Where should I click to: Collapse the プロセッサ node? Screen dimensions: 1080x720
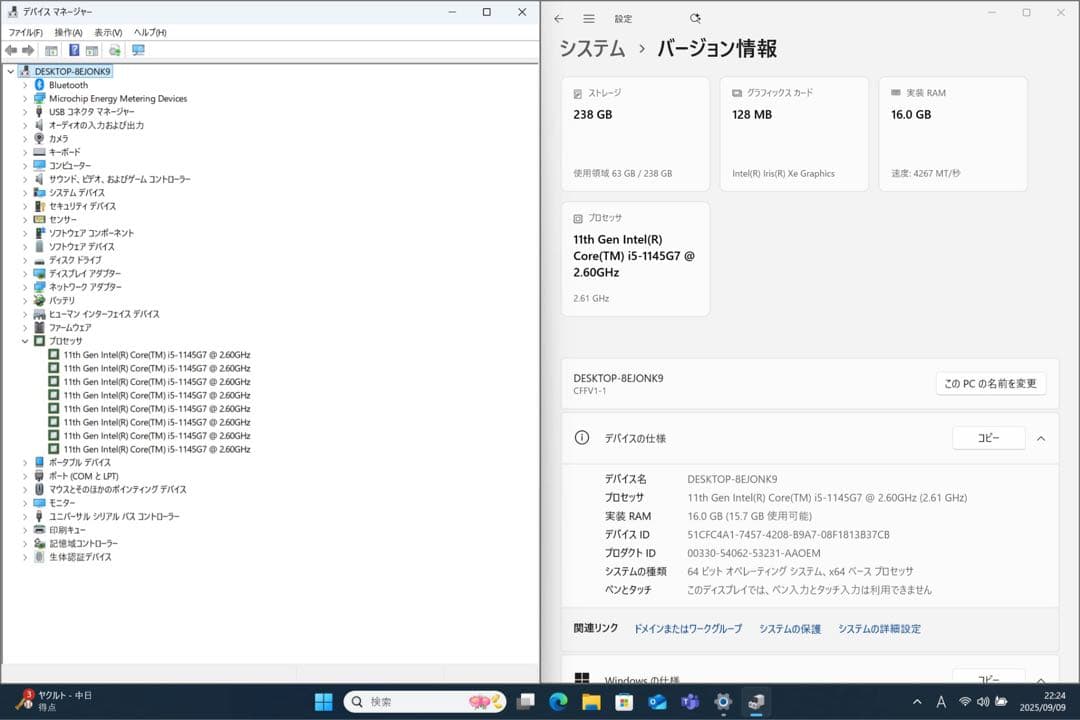25,341
